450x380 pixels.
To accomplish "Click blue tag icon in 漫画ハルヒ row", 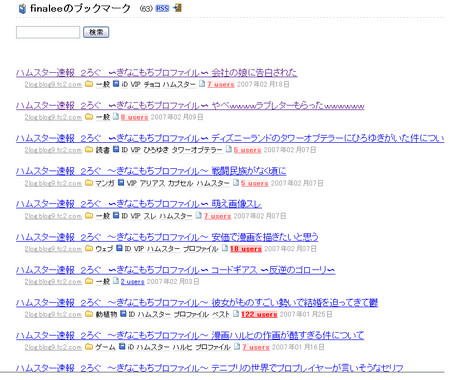I will click(122, 347).
